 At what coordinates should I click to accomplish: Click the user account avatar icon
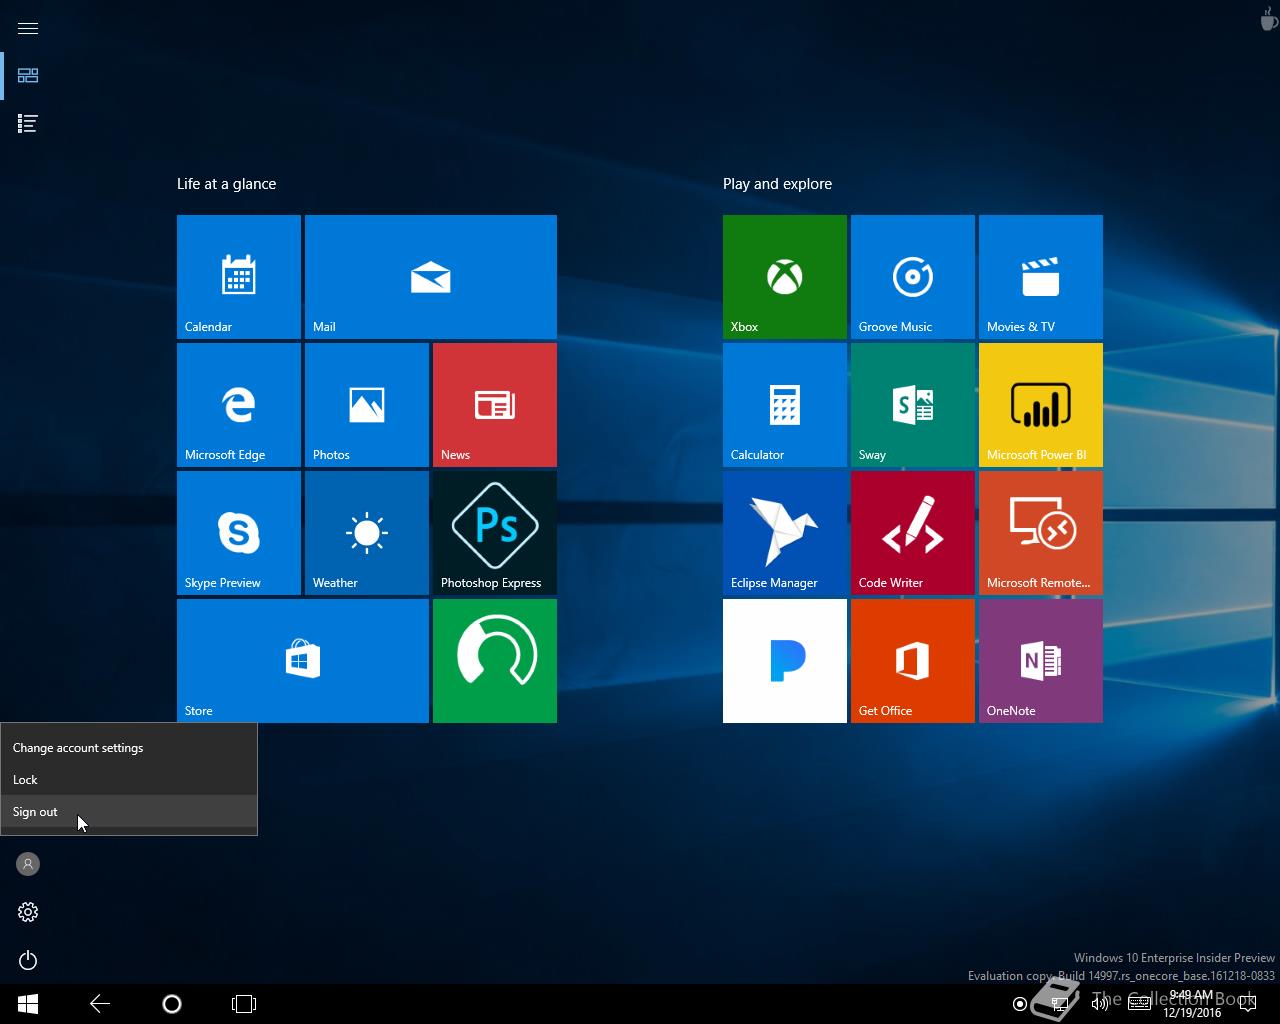(x=28, y=864)
